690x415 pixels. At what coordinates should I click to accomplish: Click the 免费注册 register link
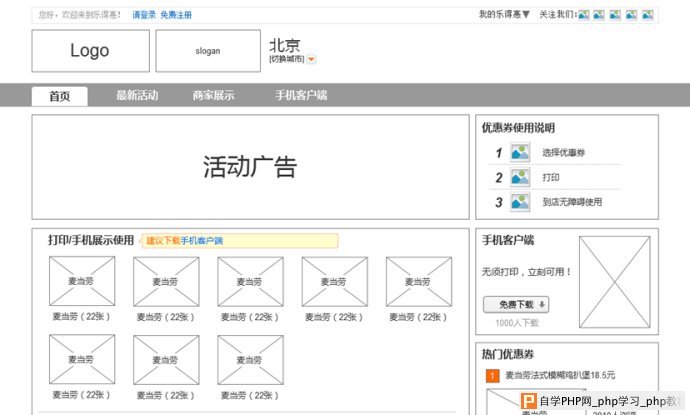pos(176,15)
